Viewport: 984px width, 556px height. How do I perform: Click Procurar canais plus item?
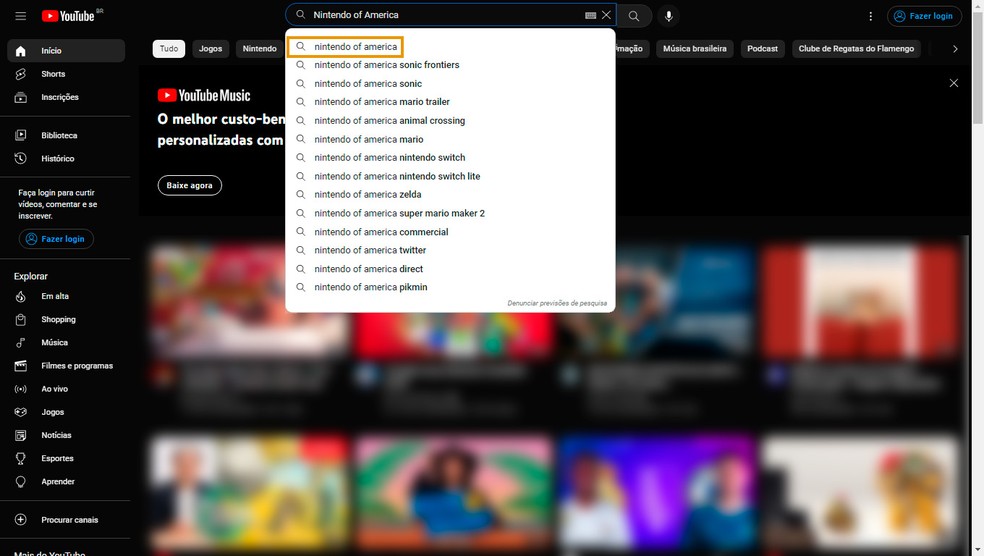66,520
